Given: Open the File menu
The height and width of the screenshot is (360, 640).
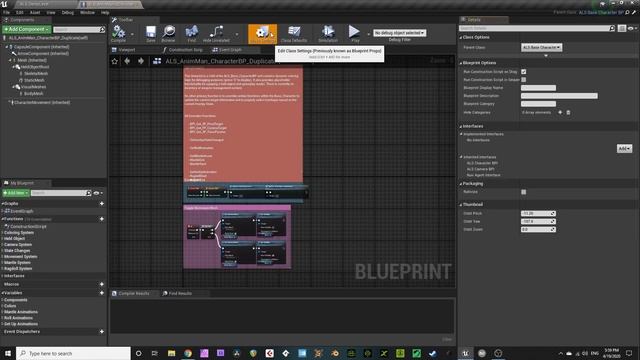Looking at the screenshot, I should tap(7, 13).
